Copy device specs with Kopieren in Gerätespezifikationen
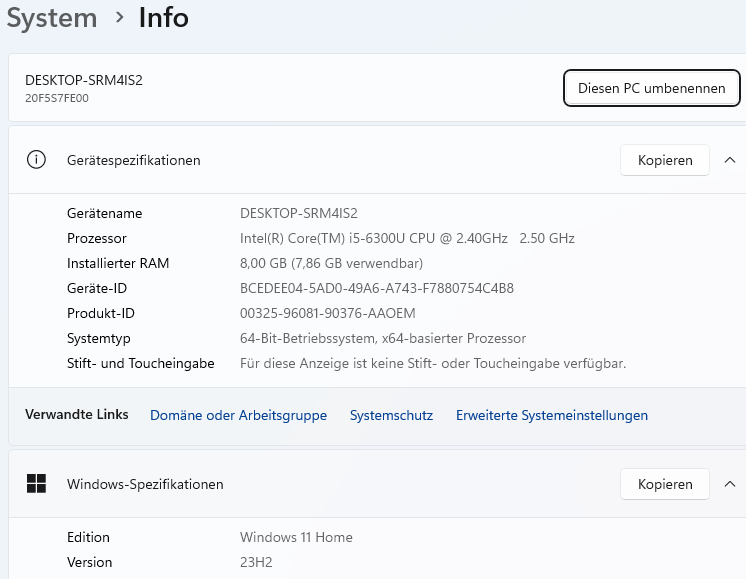 click(665, 160)
